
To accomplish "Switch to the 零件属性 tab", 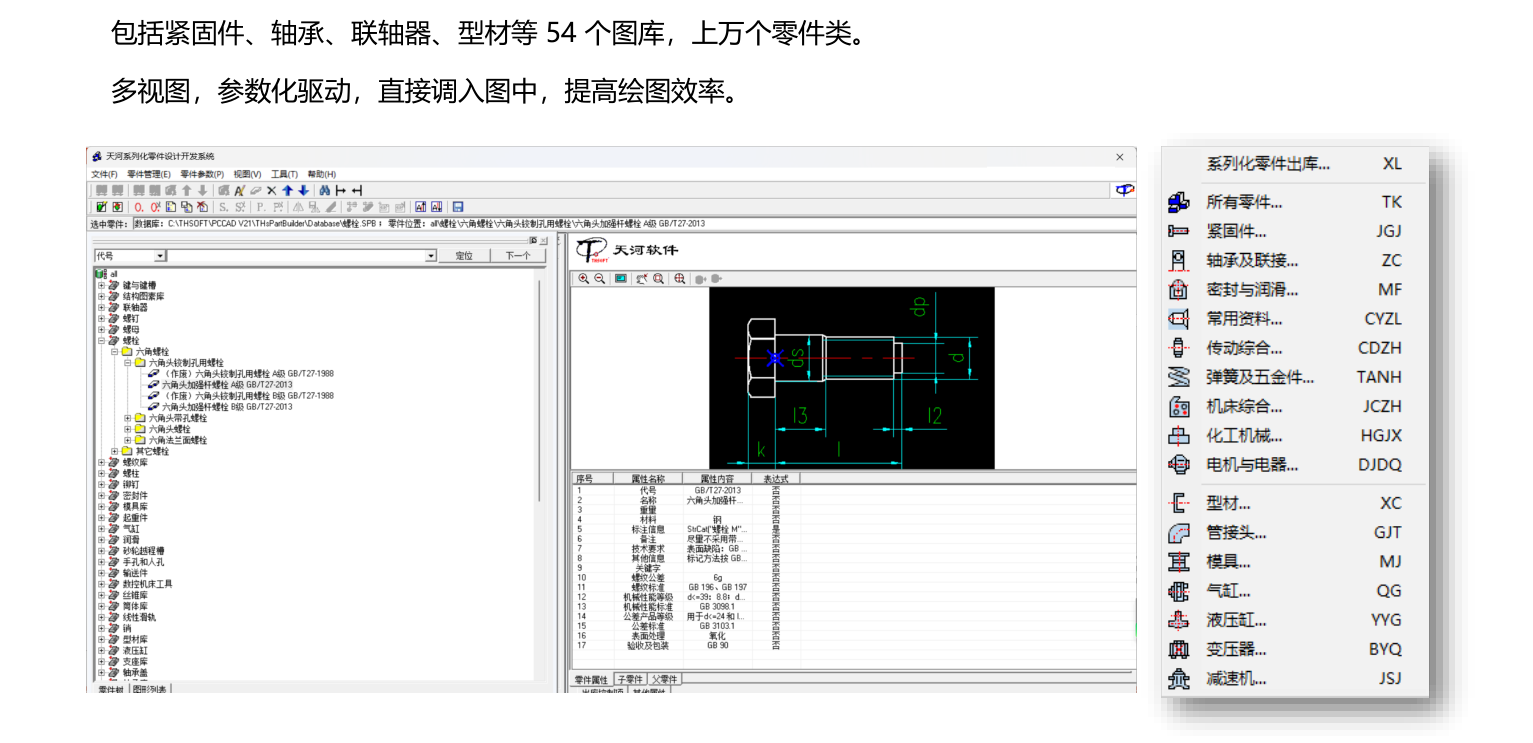I will tap(592, 679).
